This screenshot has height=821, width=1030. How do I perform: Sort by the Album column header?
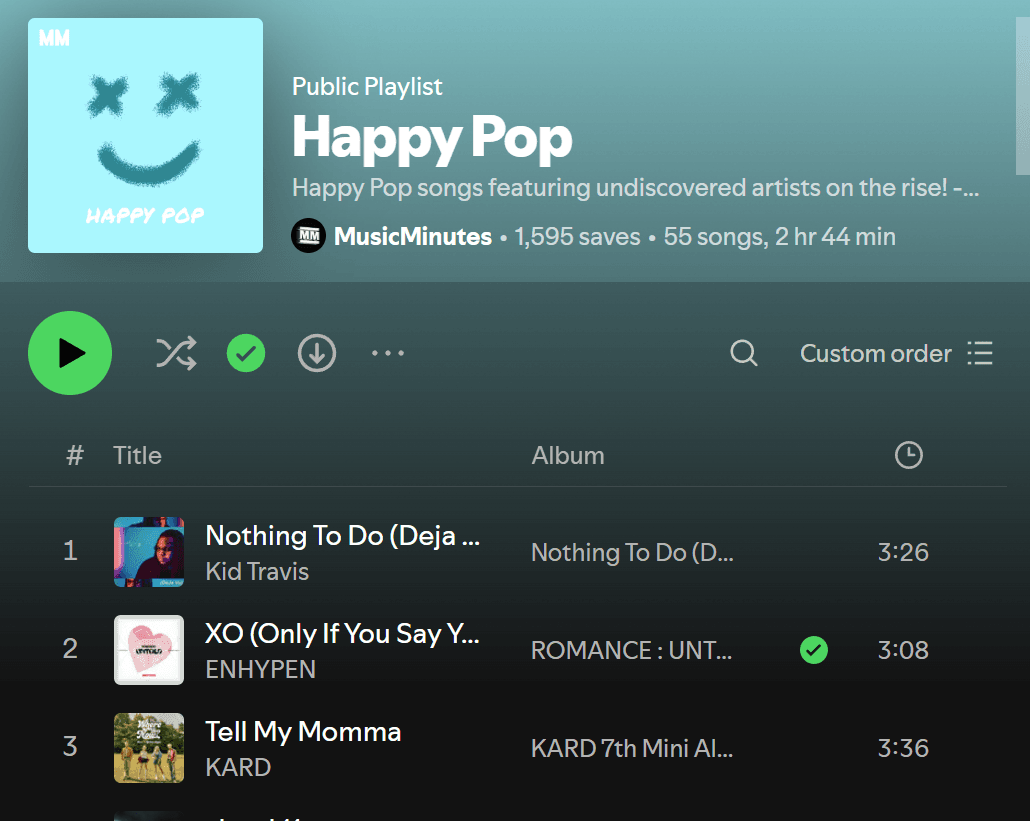[x=567, y=455]
